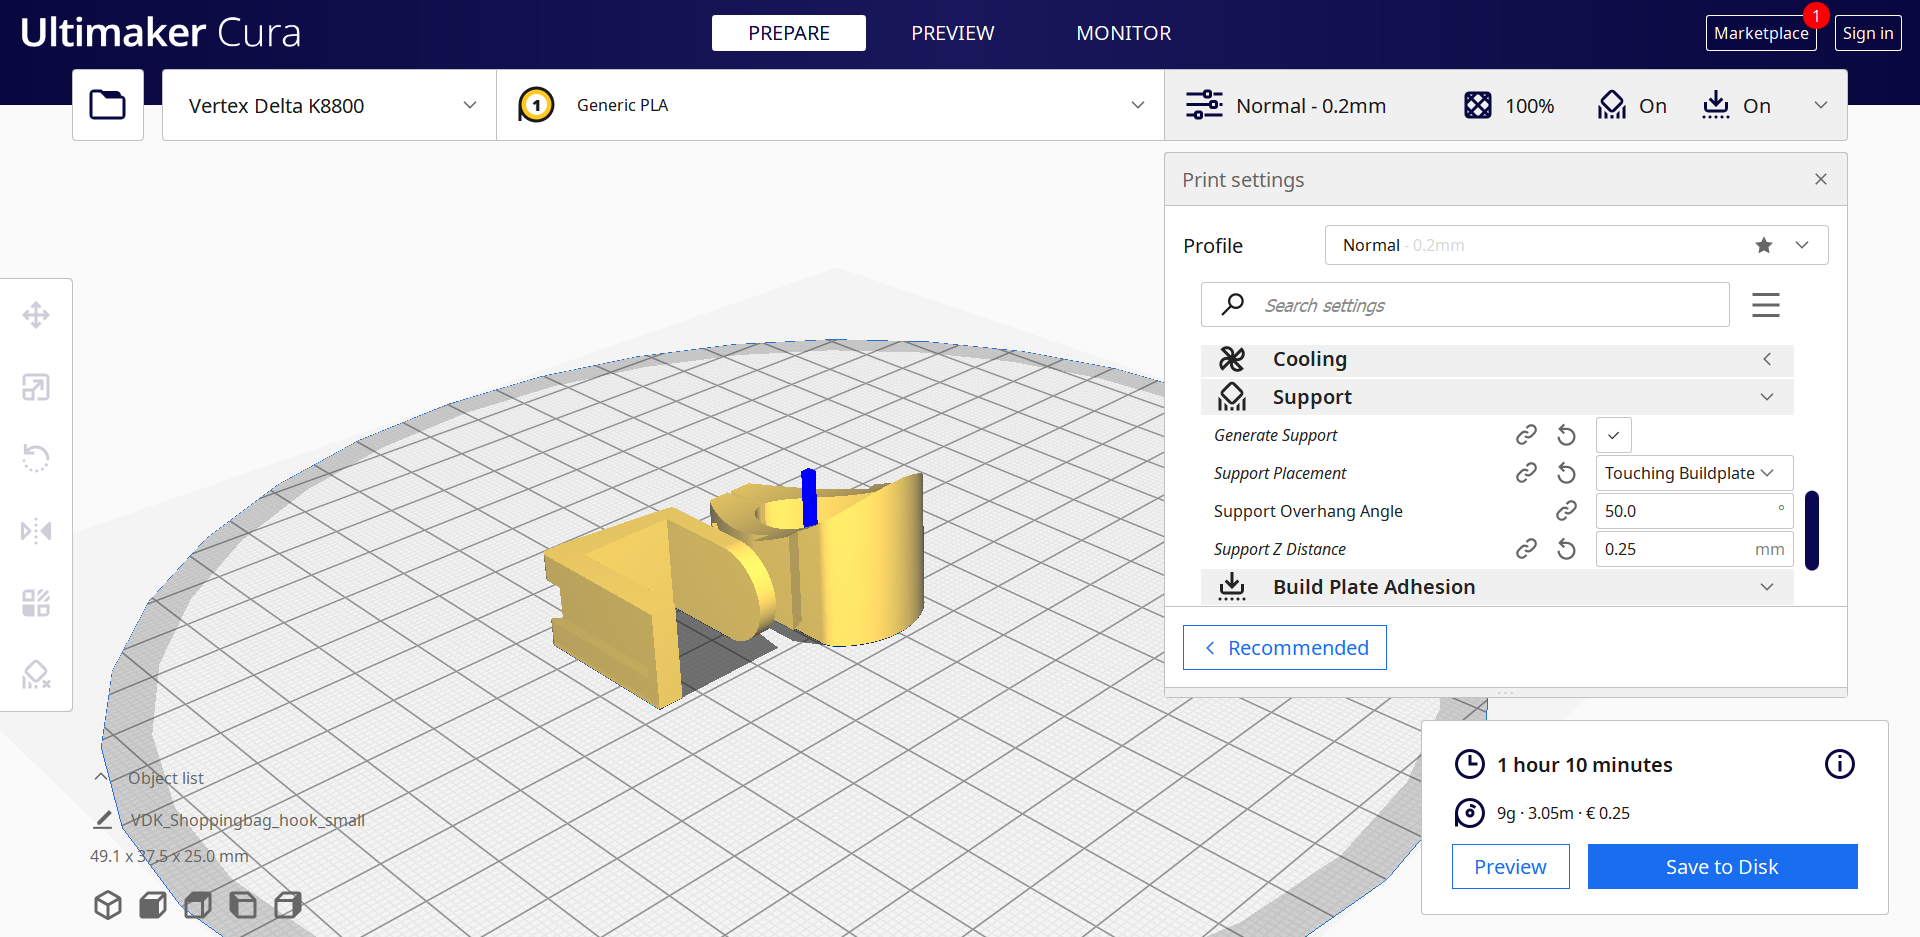The image size is (1920, 937).
Task: Go back to Recommended settings
Action: click(x=1285, y=648)
